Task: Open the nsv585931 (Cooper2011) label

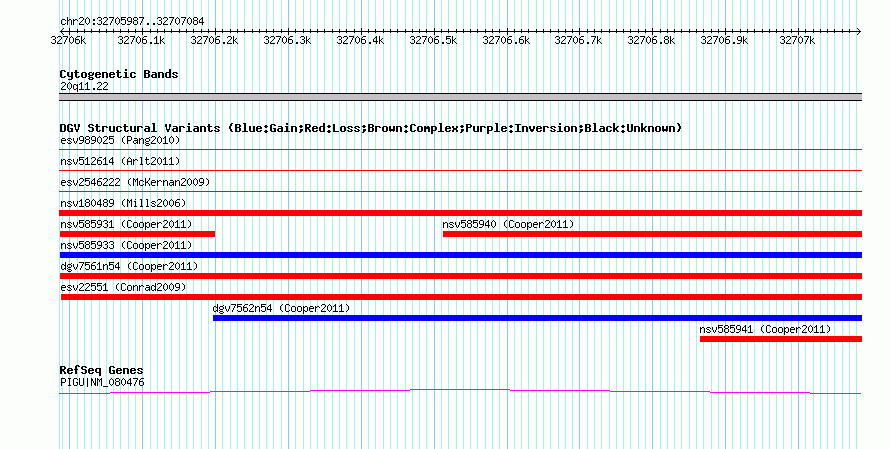Action: (126, 224)
